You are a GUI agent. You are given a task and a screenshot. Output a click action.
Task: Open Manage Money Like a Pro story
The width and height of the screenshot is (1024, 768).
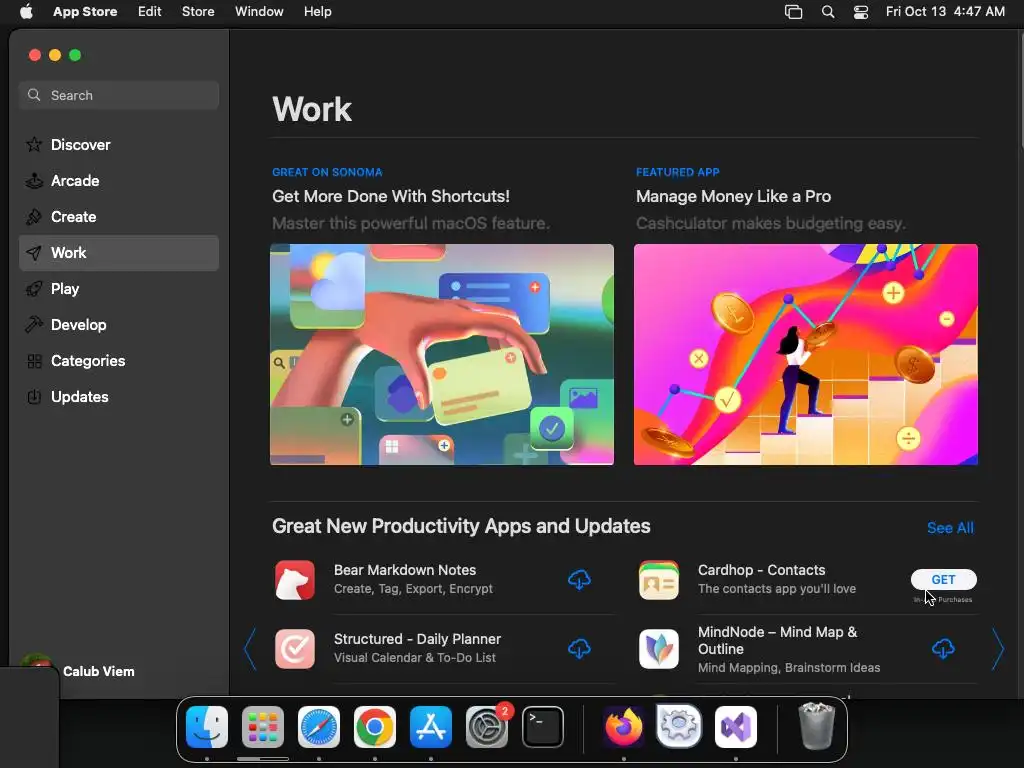tap(733, 197)
